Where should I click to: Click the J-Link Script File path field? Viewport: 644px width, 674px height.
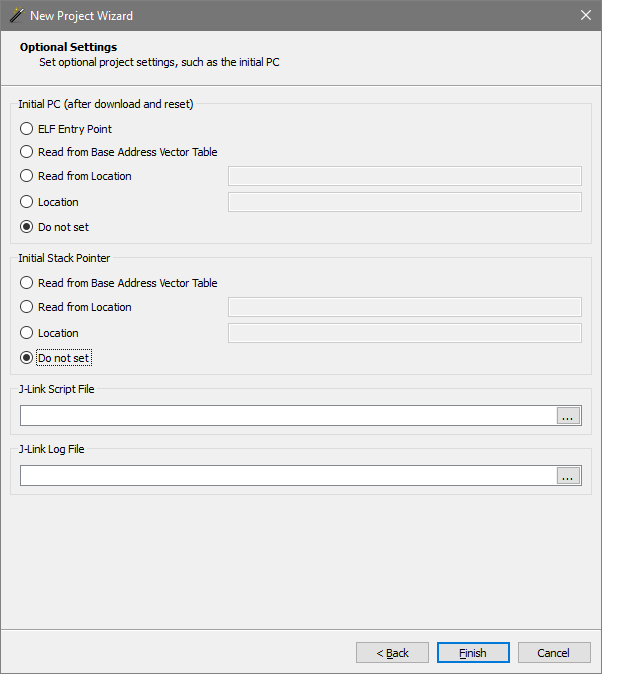[288, 416]
